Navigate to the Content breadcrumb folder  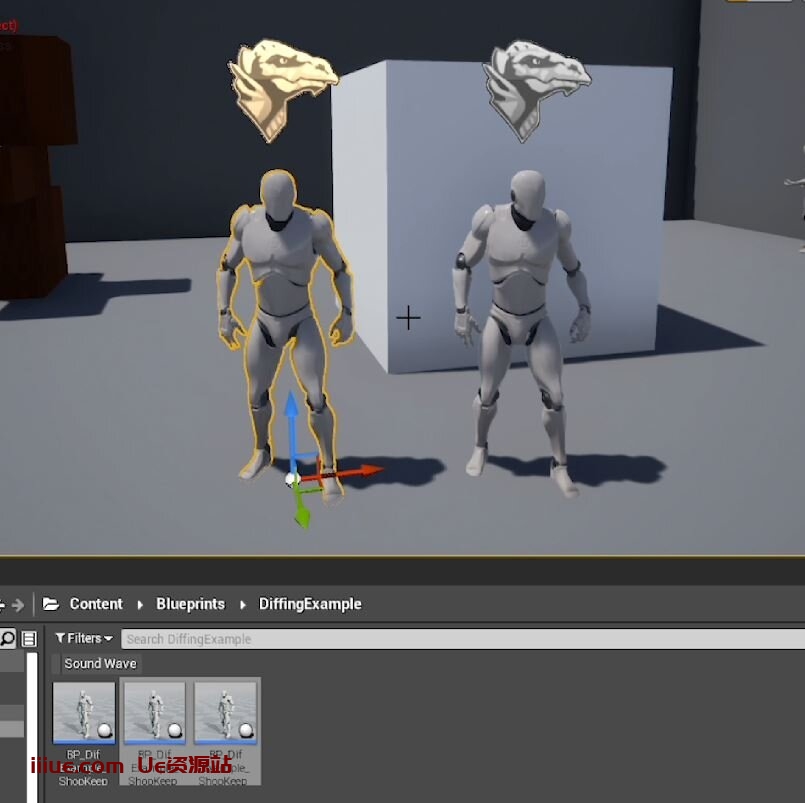(96, 604)
